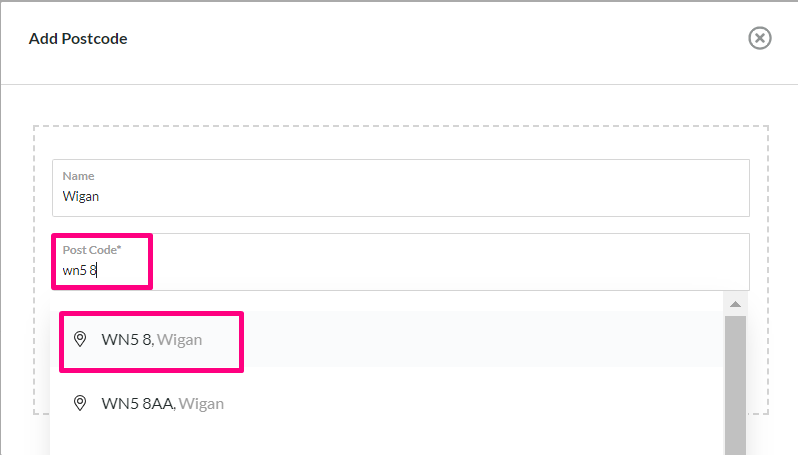Click the Name field label

click(78, 176)
